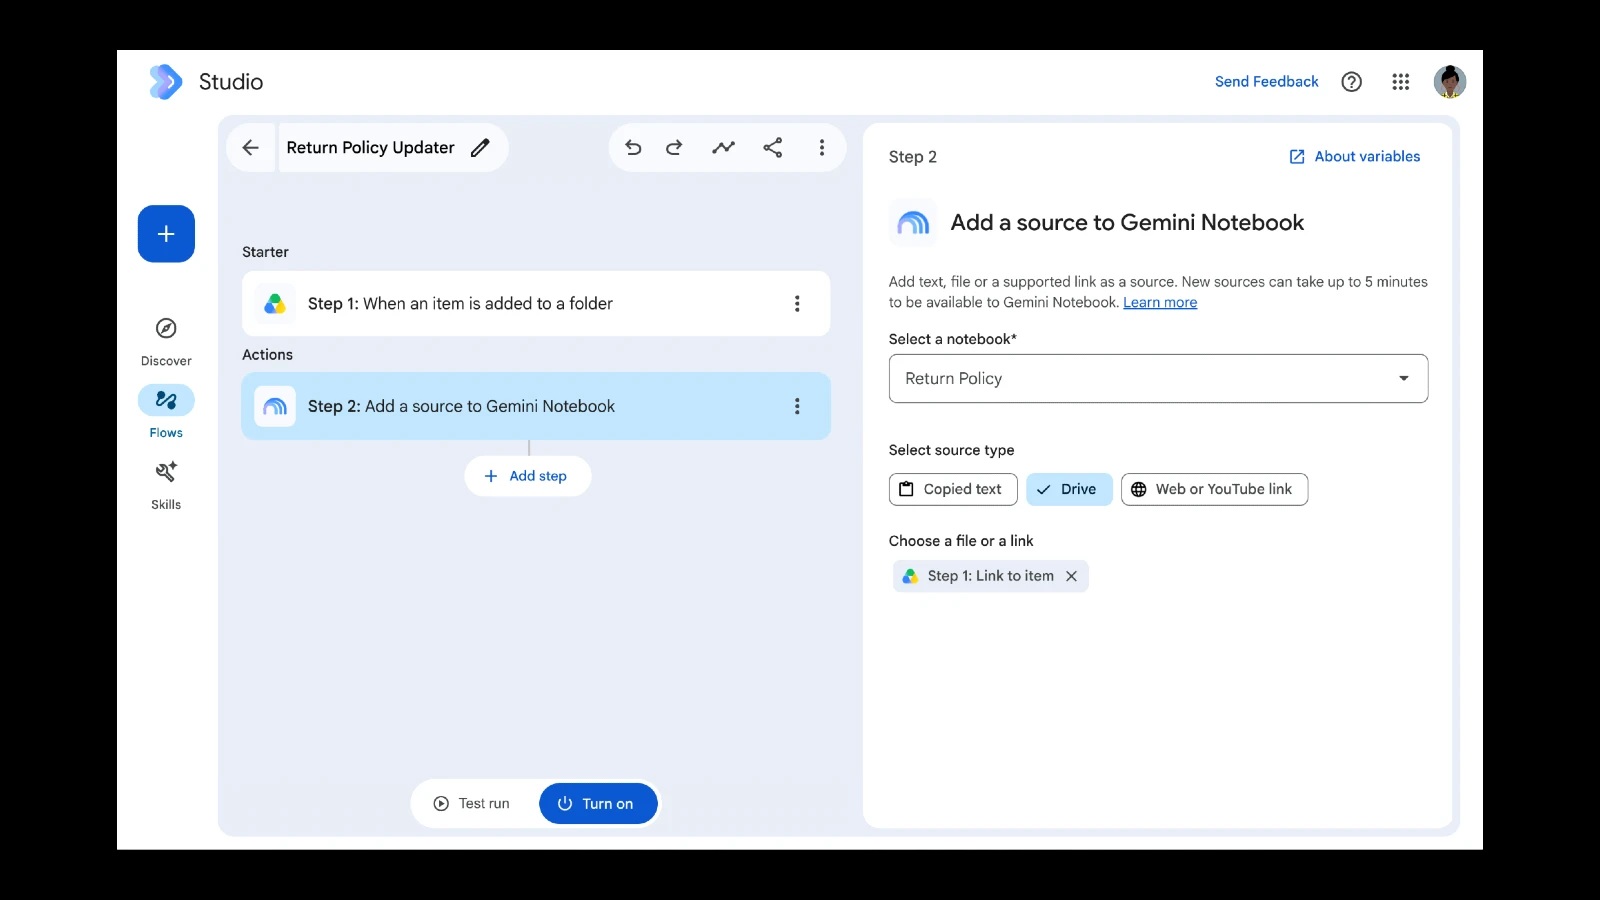Open the activity trend line icon

click(x=723, y=148)
